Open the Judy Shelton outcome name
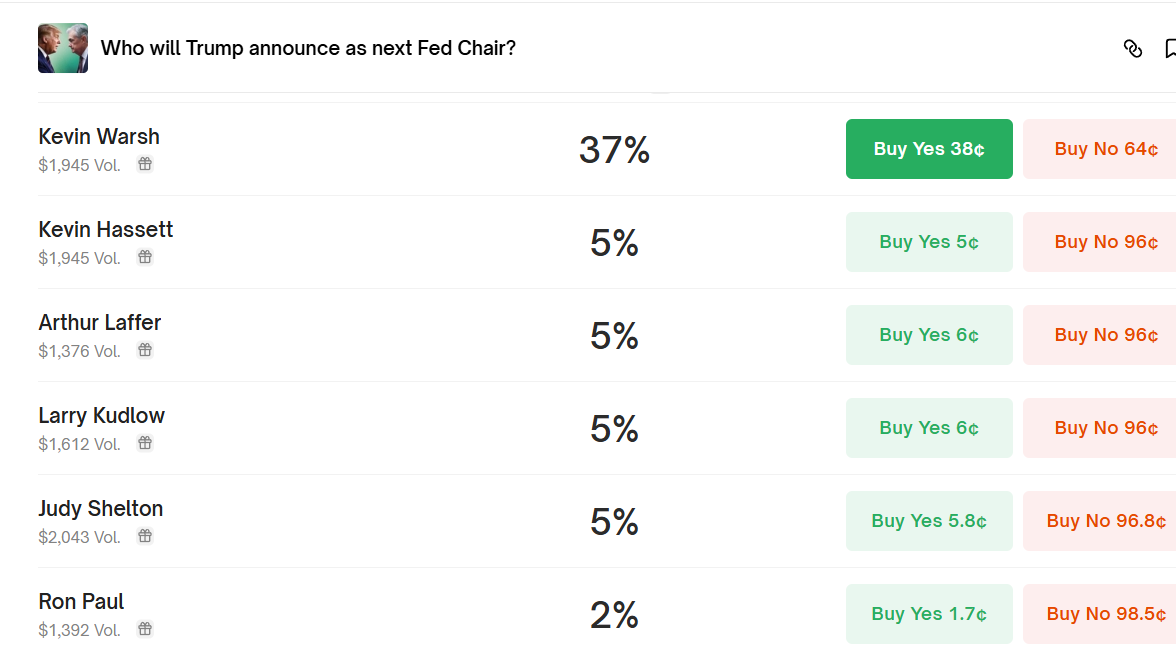 point(101,508)
